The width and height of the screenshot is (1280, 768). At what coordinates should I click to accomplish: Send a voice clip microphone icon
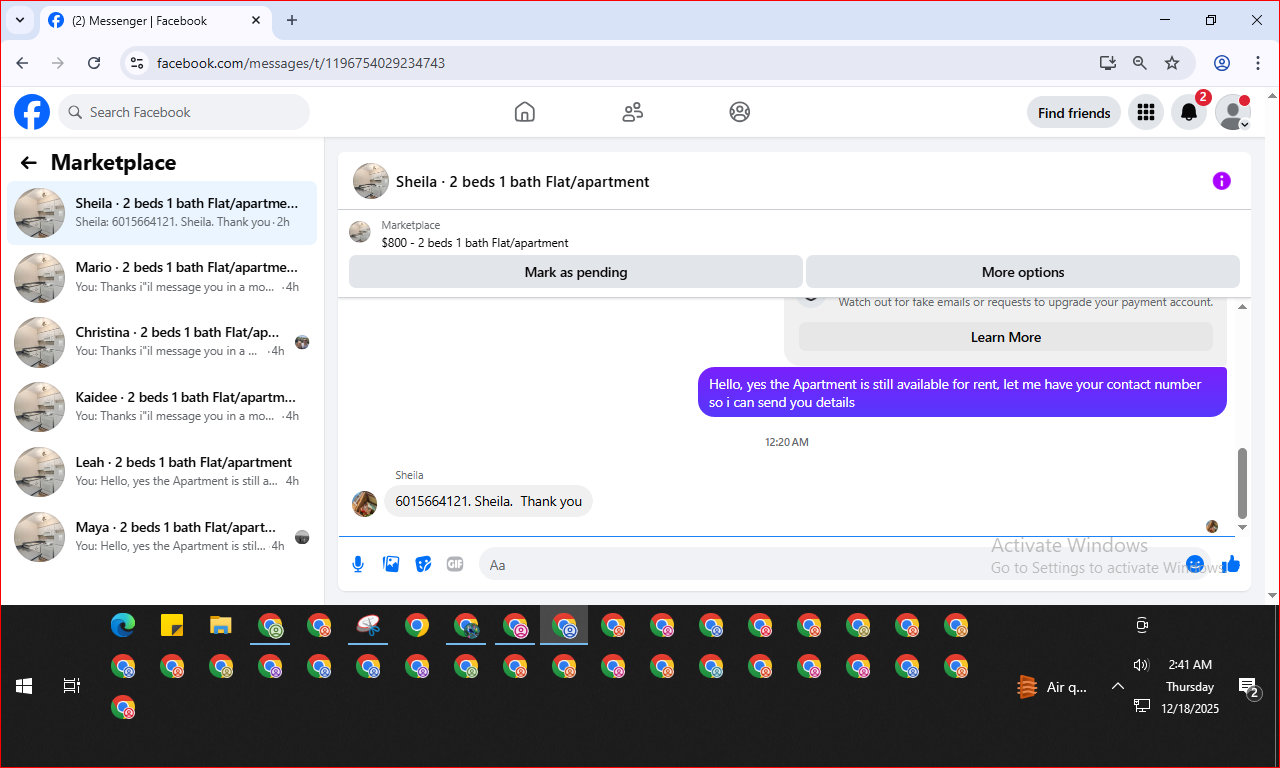(358, 564)
